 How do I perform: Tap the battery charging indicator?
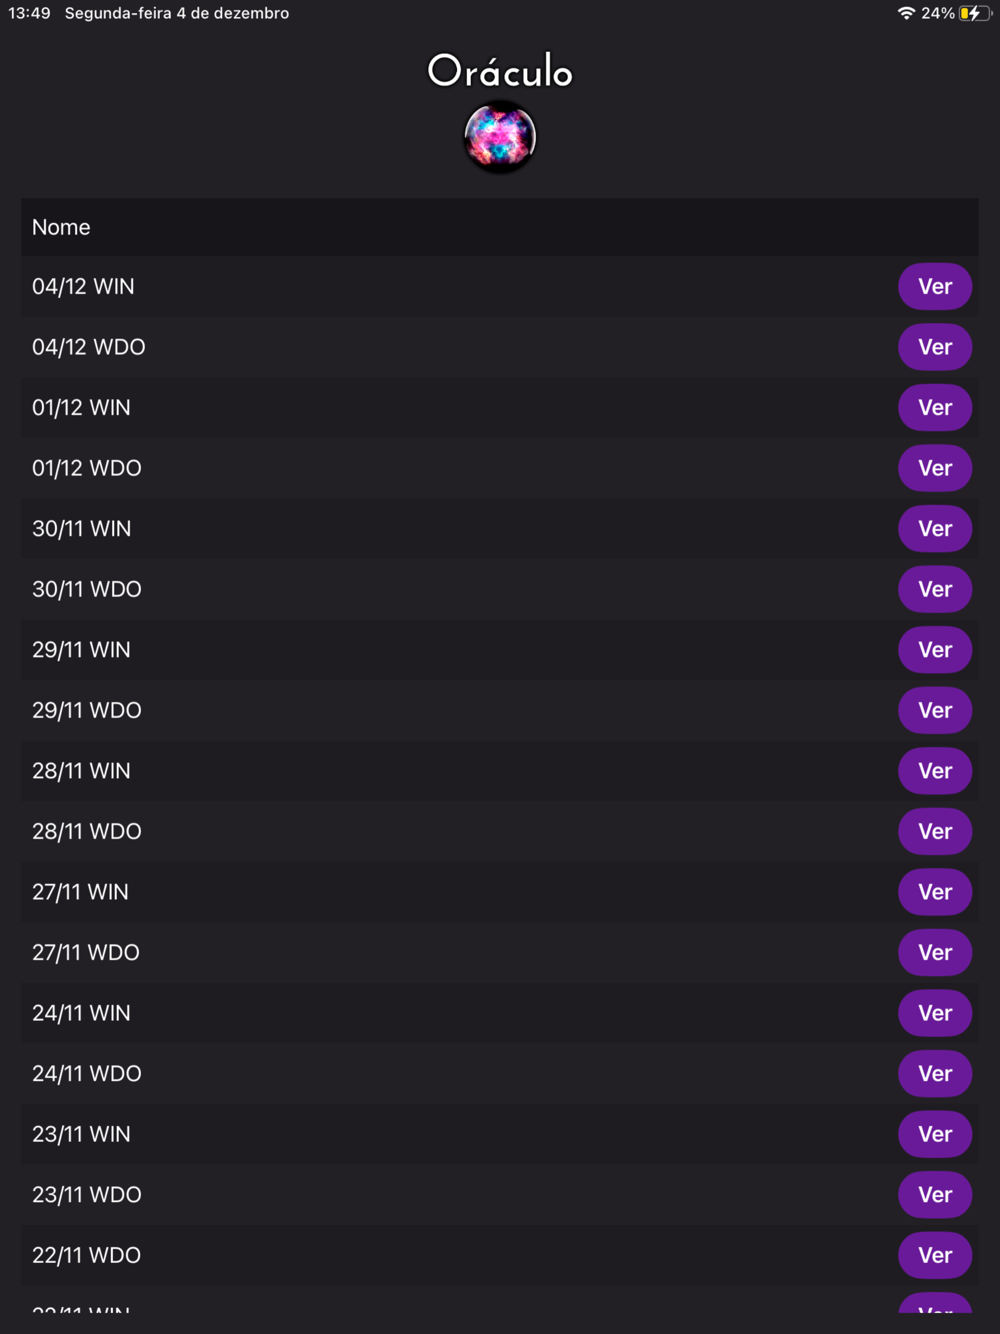[x=973, y=13]
